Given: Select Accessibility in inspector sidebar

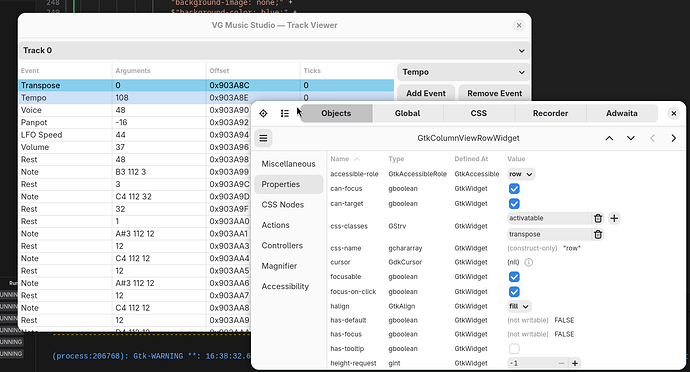Looking at the screenshot, I should click(289, 286).
